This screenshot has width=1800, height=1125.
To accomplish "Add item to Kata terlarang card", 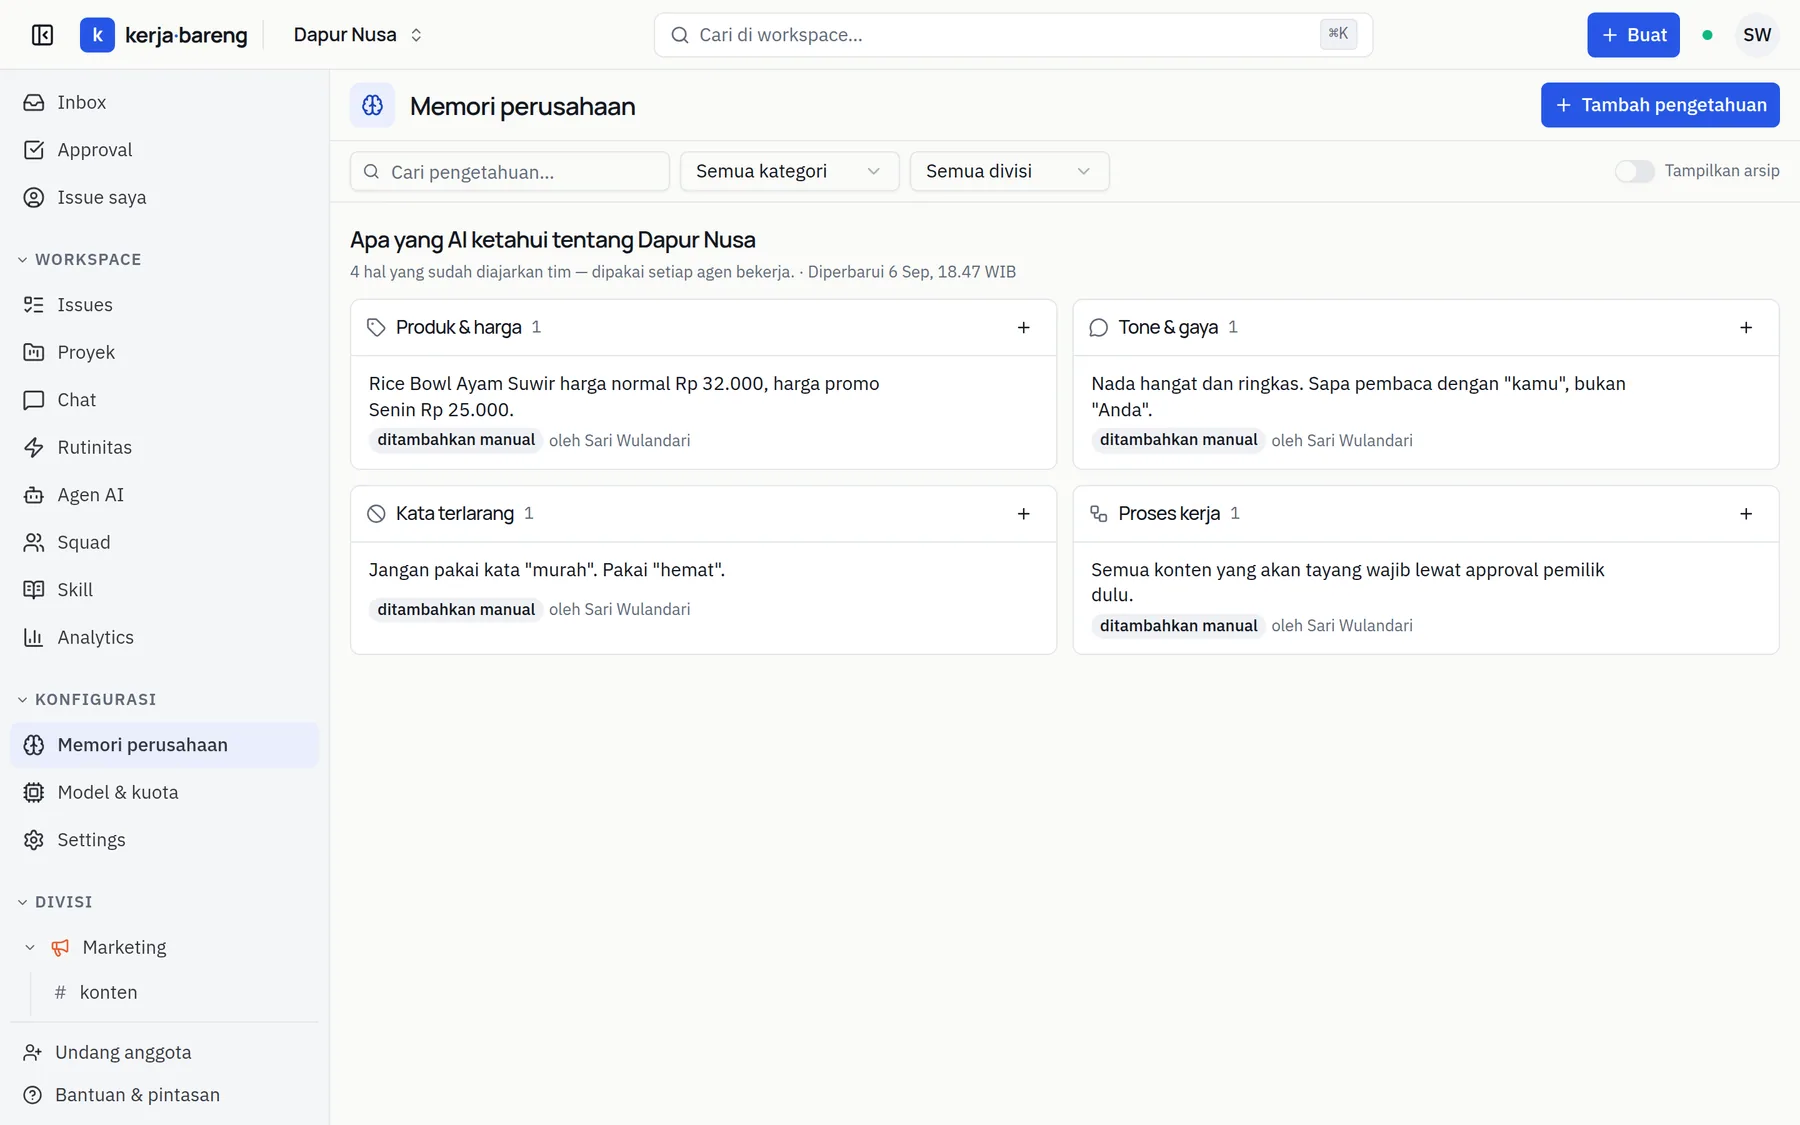I will 1023,514.
